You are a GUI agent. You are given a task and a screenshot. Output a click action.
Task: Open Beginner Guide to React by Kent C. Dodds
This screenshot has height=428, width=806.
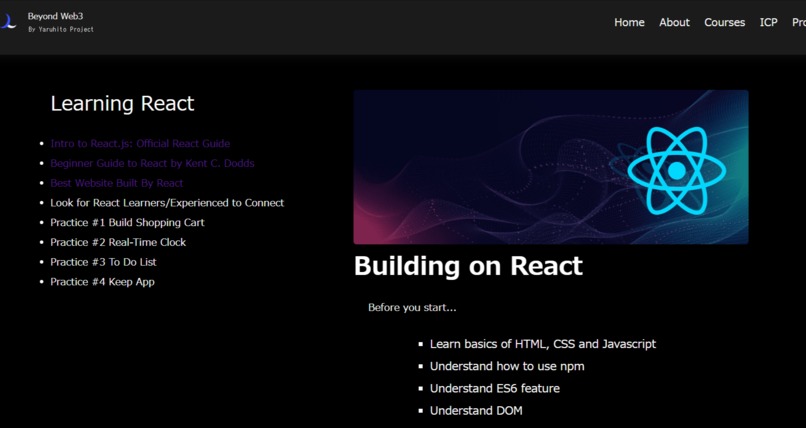click(x=152, y=163)
